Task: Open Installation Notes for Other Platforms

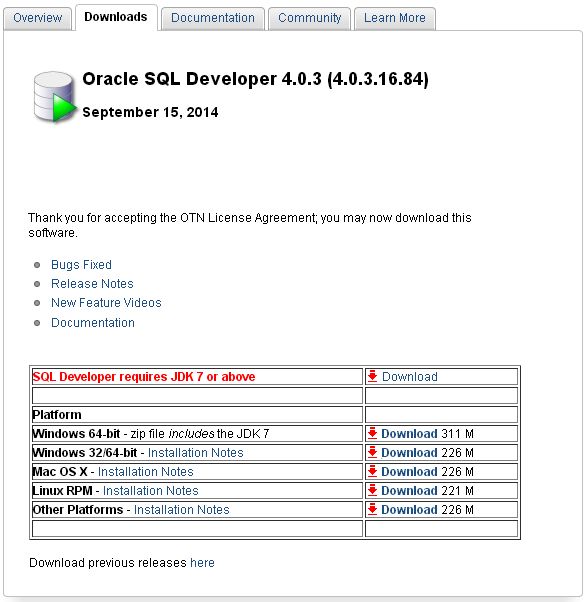Action: tap(182, 509)
